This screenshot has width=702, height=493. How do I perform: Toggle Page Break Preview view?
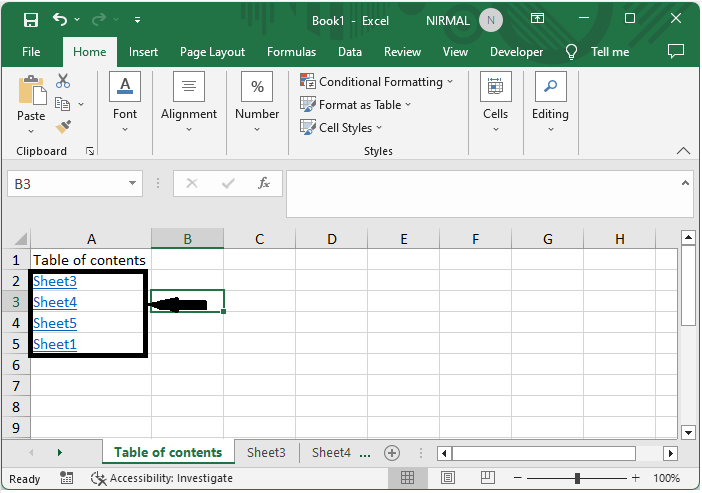486,478
